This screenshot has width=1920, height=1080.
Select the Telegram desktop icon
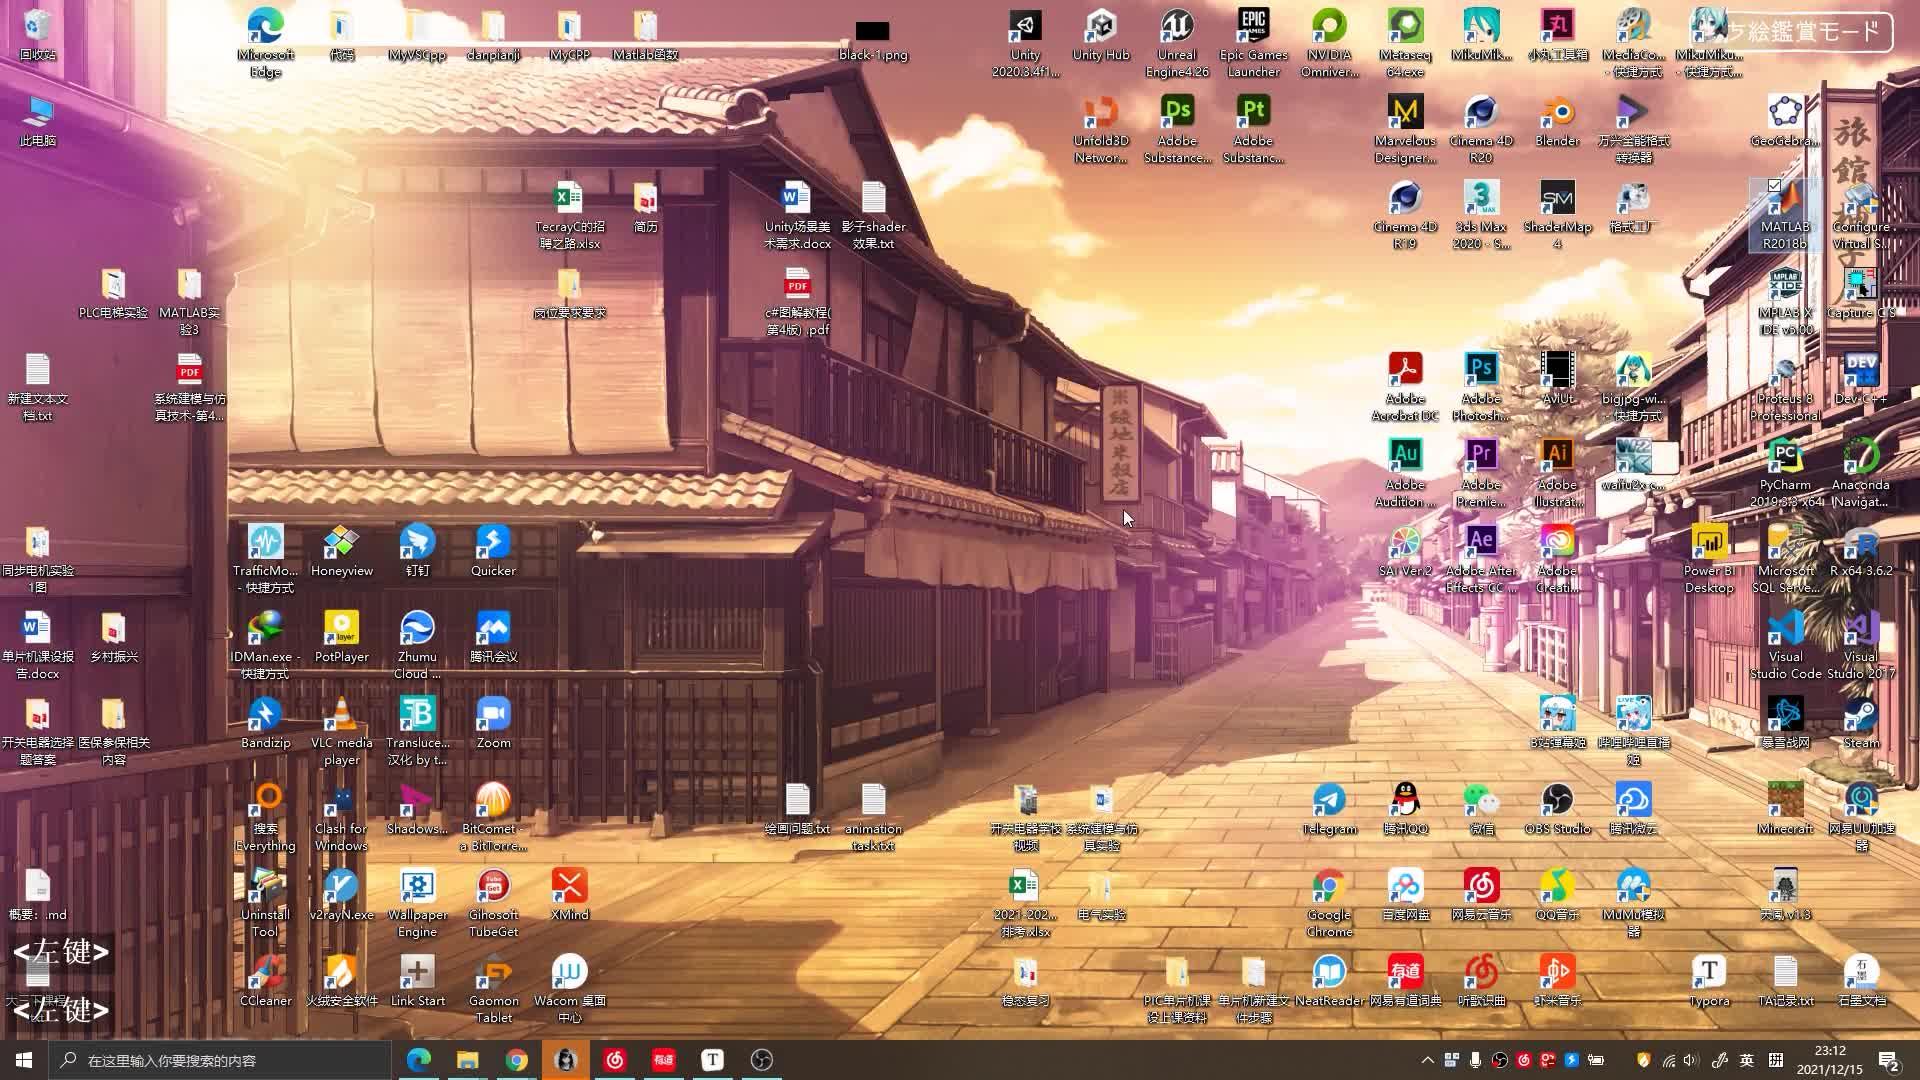(1329, 810)
